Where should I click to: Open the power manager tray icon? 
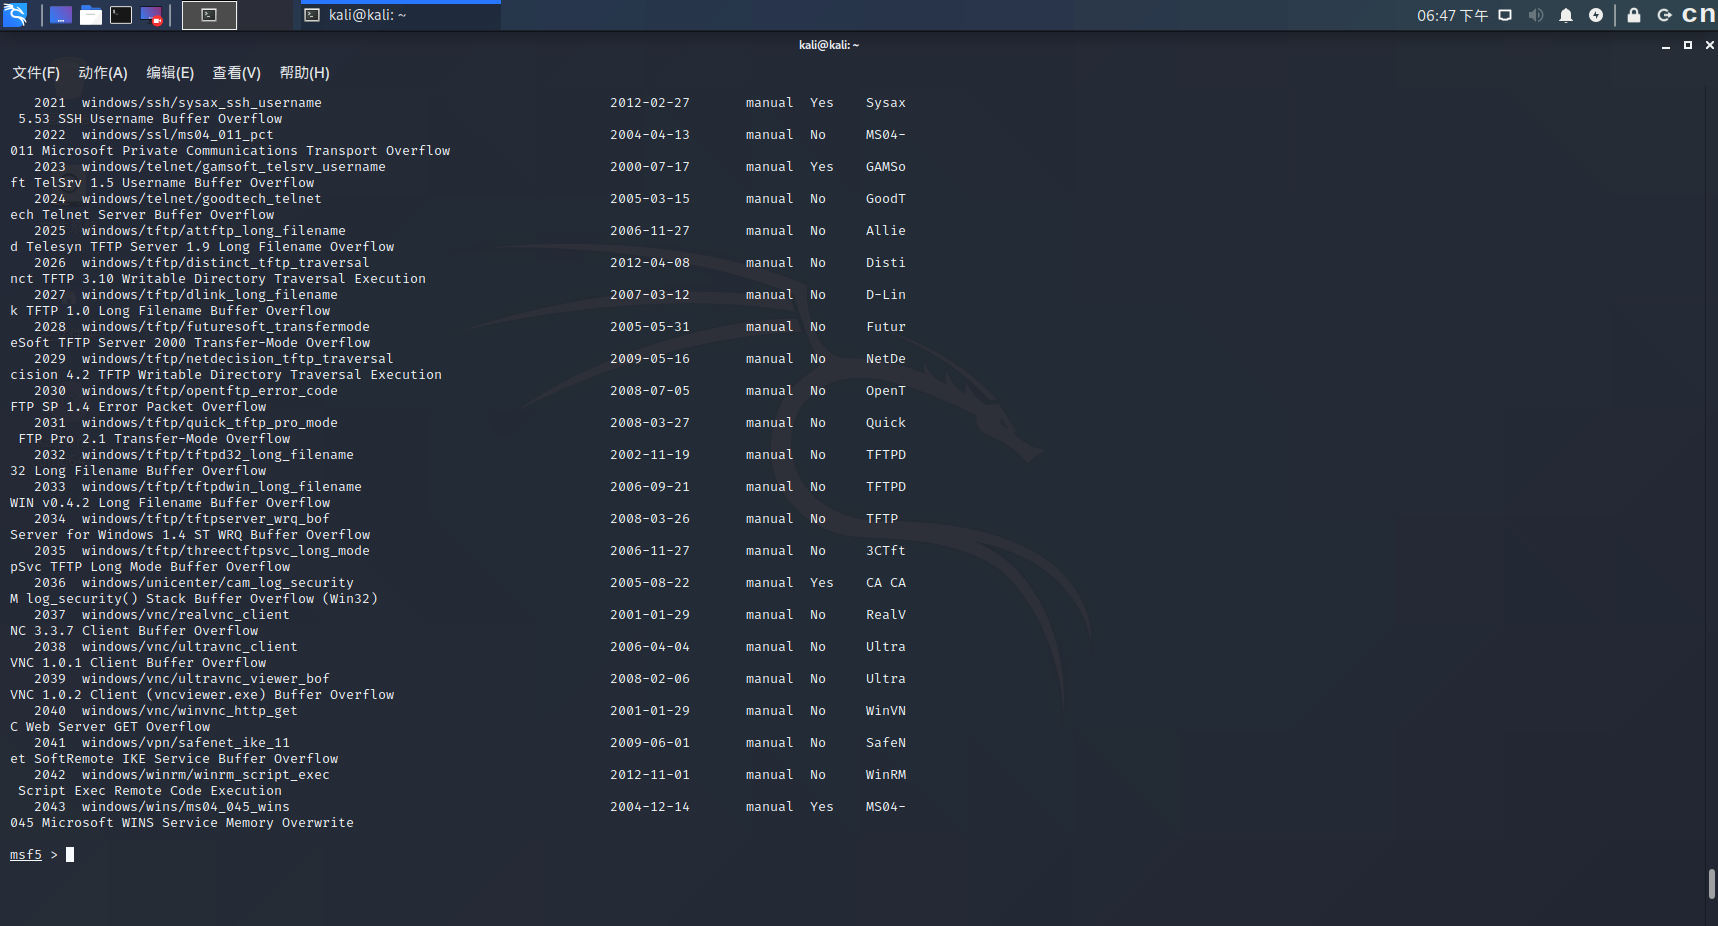(x=1596, y=15)
